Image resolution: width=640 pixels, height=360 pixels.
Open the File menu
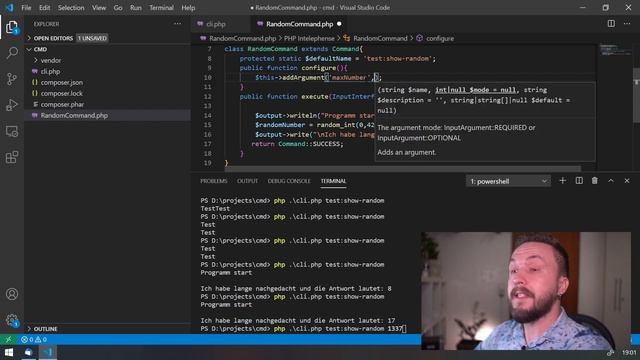point(26,7)
